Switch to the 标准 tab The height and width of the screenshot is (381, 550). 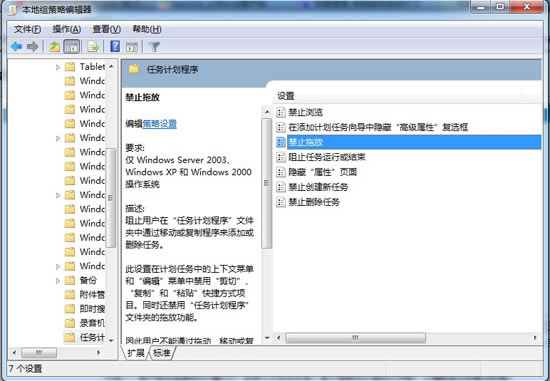162,353
